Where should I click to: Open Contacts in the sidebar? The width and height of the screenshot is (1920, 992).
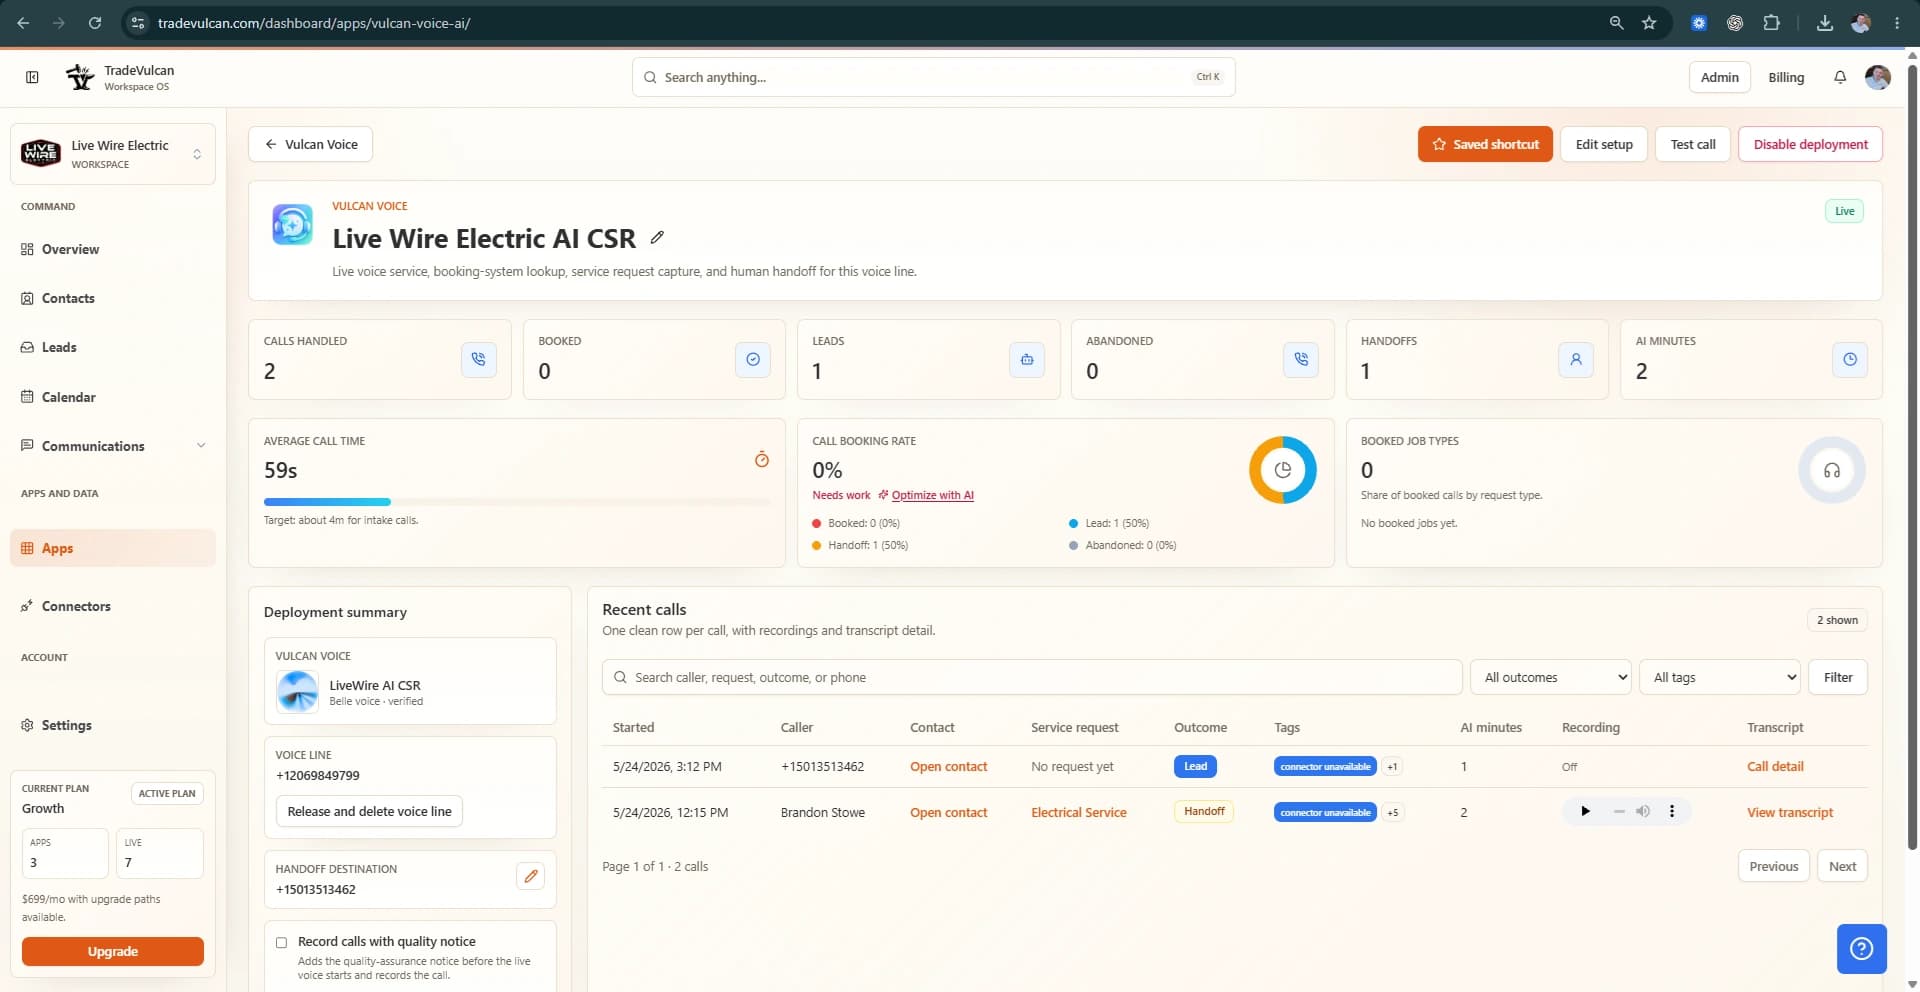coord(68,298)
